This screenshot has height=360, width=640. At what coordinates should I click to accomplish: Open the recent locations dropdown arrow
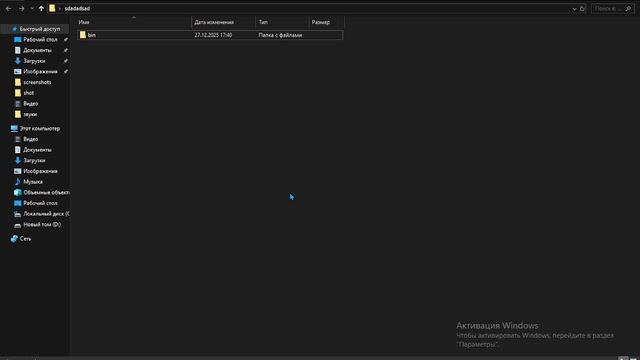(32, 8)
